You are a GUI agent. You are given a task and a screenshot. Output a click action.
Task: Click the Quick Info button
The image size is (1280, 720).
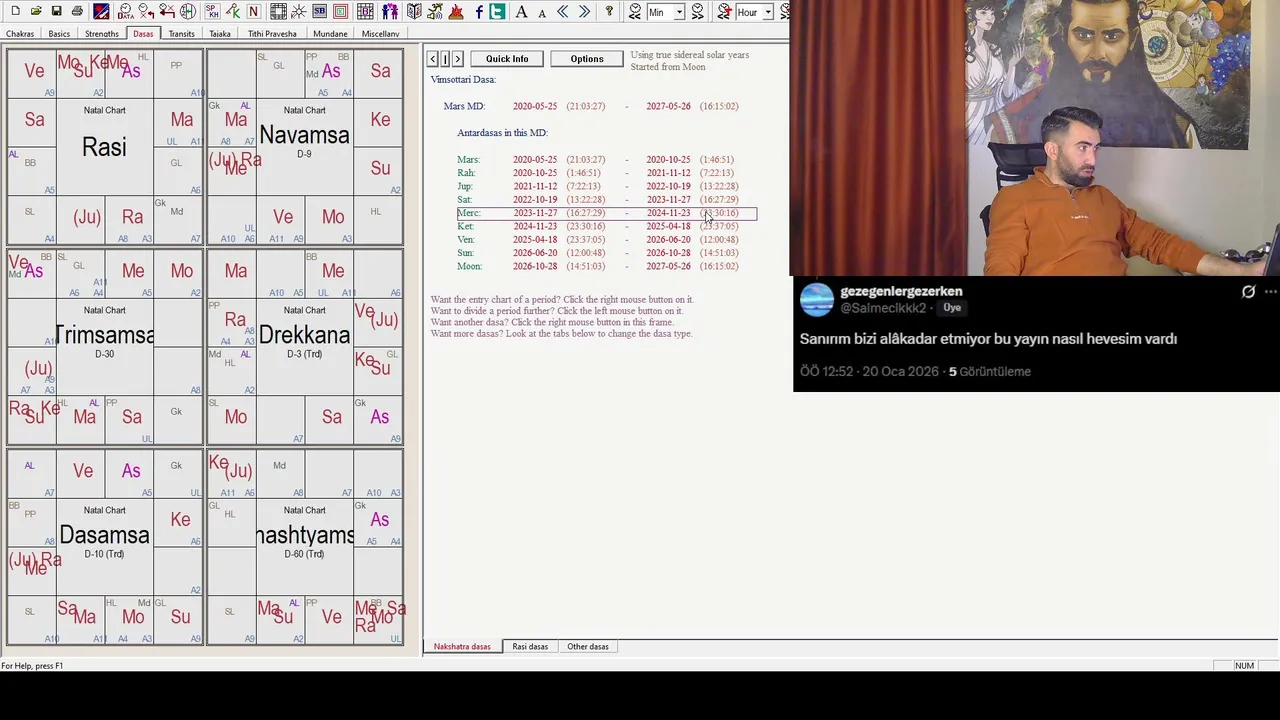click(x=507, y=59)
